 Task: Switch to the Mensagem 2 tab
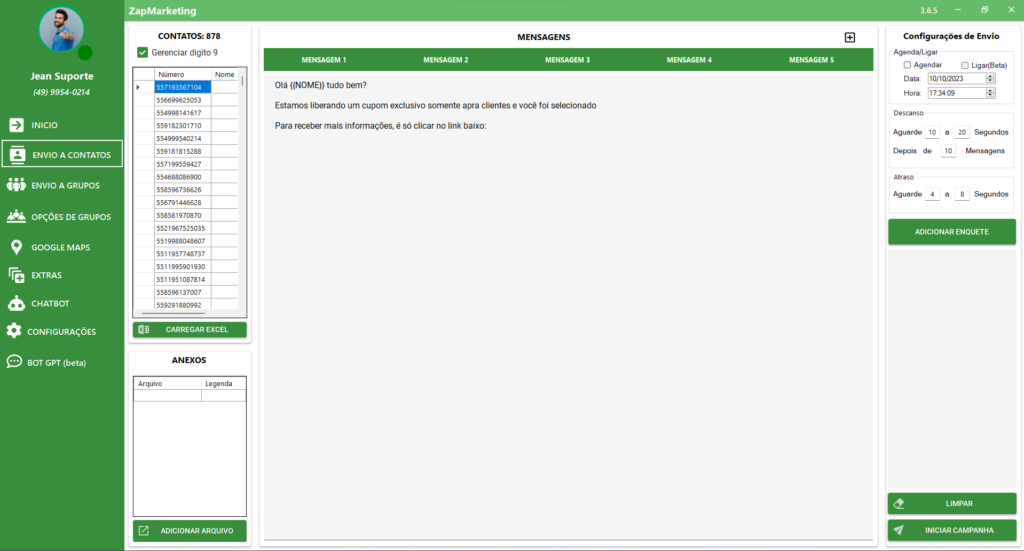(x=445, y=60)
